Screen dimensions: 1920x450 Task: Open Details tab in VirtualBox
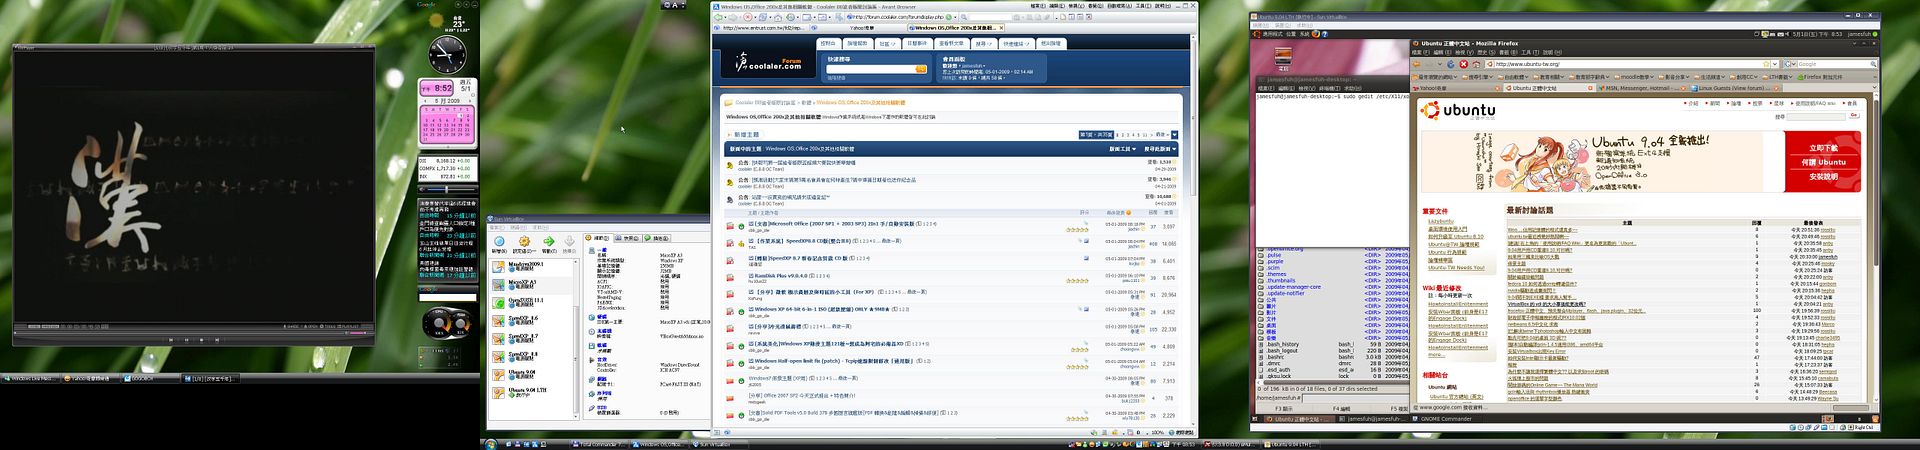point(600,238)
